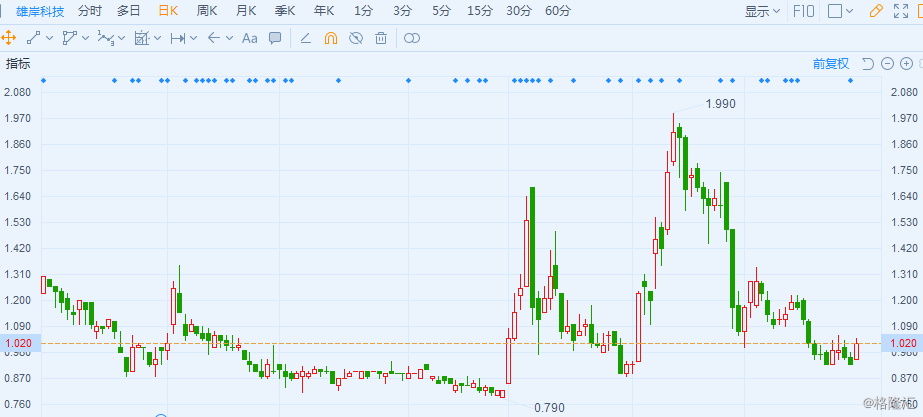Open the F10 company info button
Viewport: 923px width, 417px height.
803,11
